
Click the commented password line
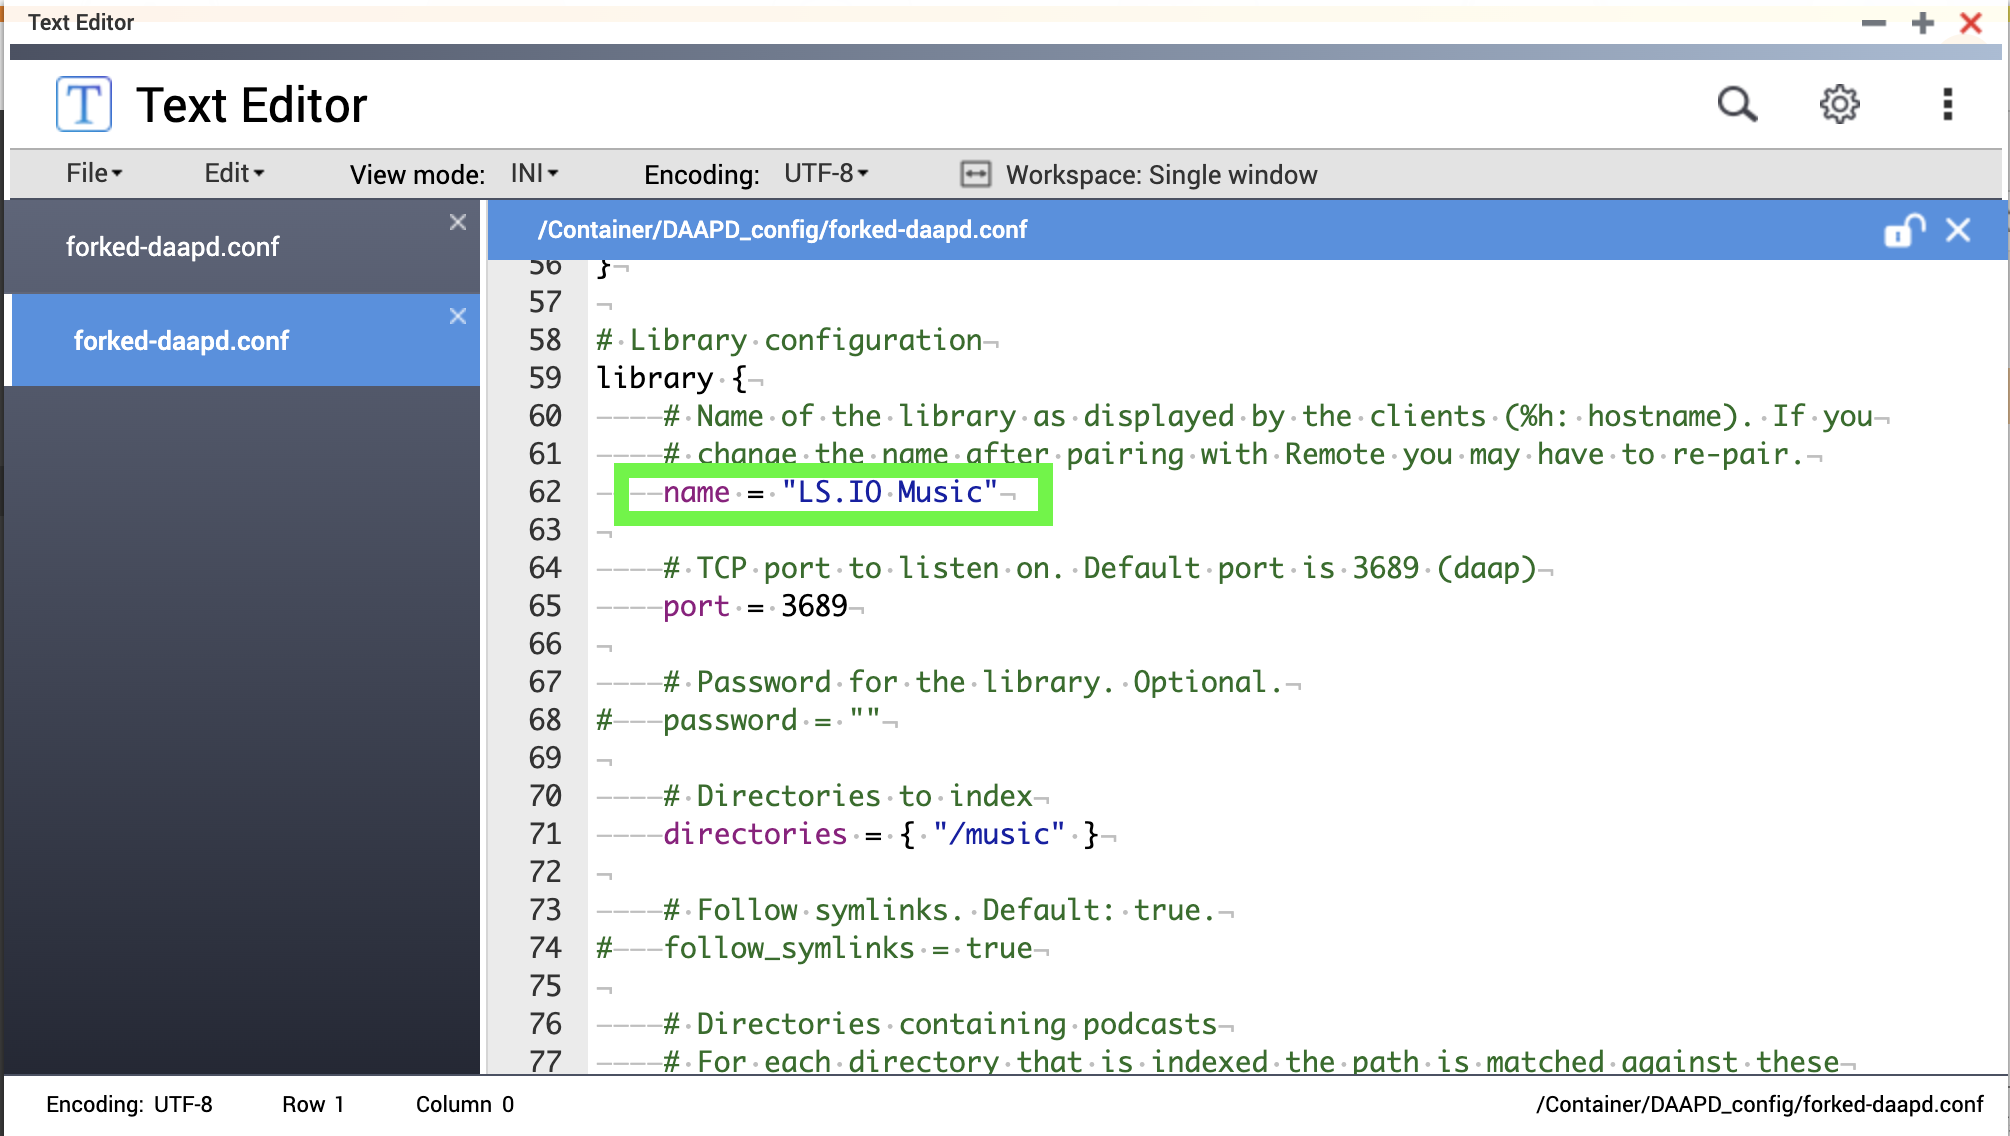point(739,720)
